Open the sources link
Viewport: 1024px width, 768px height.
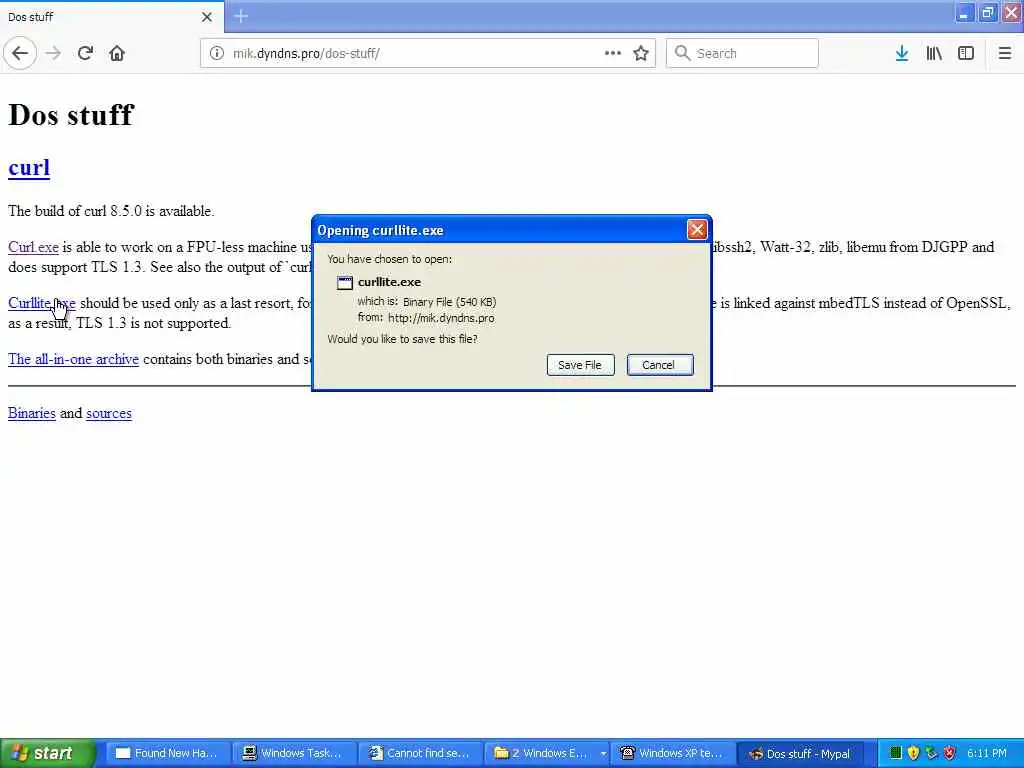click(109, 413)
